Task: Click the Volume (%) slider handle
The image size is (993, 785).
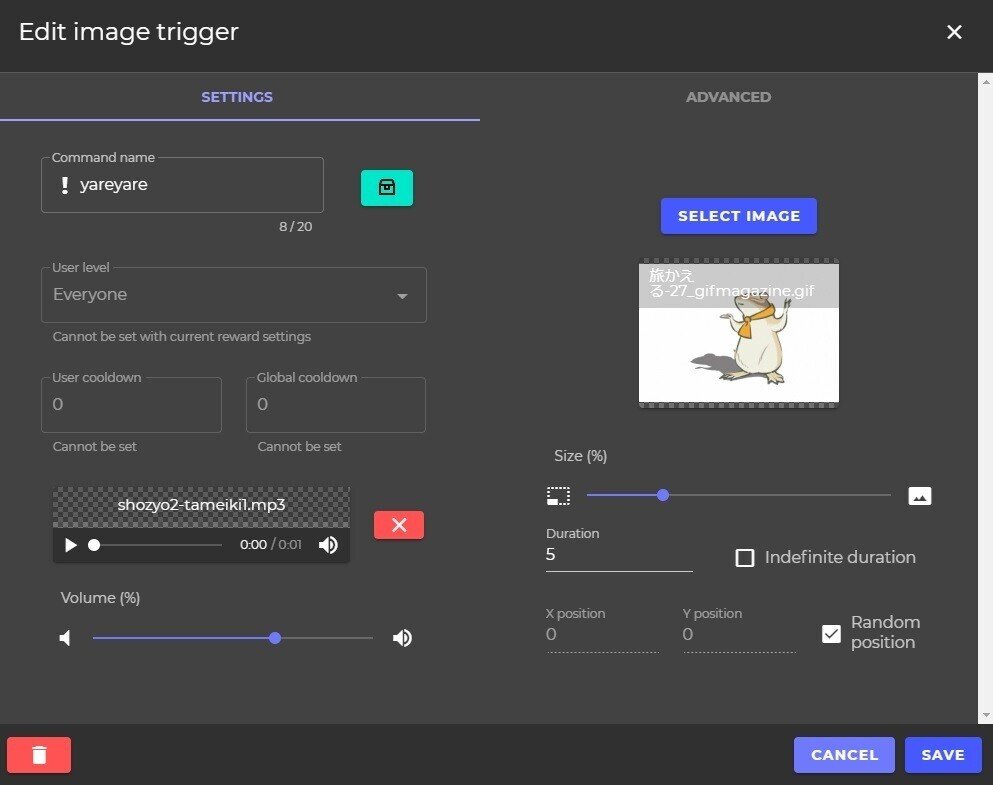Action: 275,637
